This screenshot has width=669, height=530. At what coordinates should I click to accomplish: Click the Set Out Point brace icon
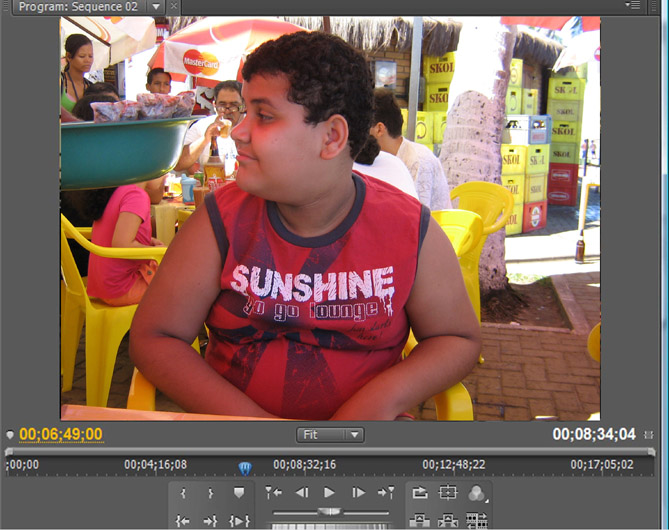tap(211, 493)
